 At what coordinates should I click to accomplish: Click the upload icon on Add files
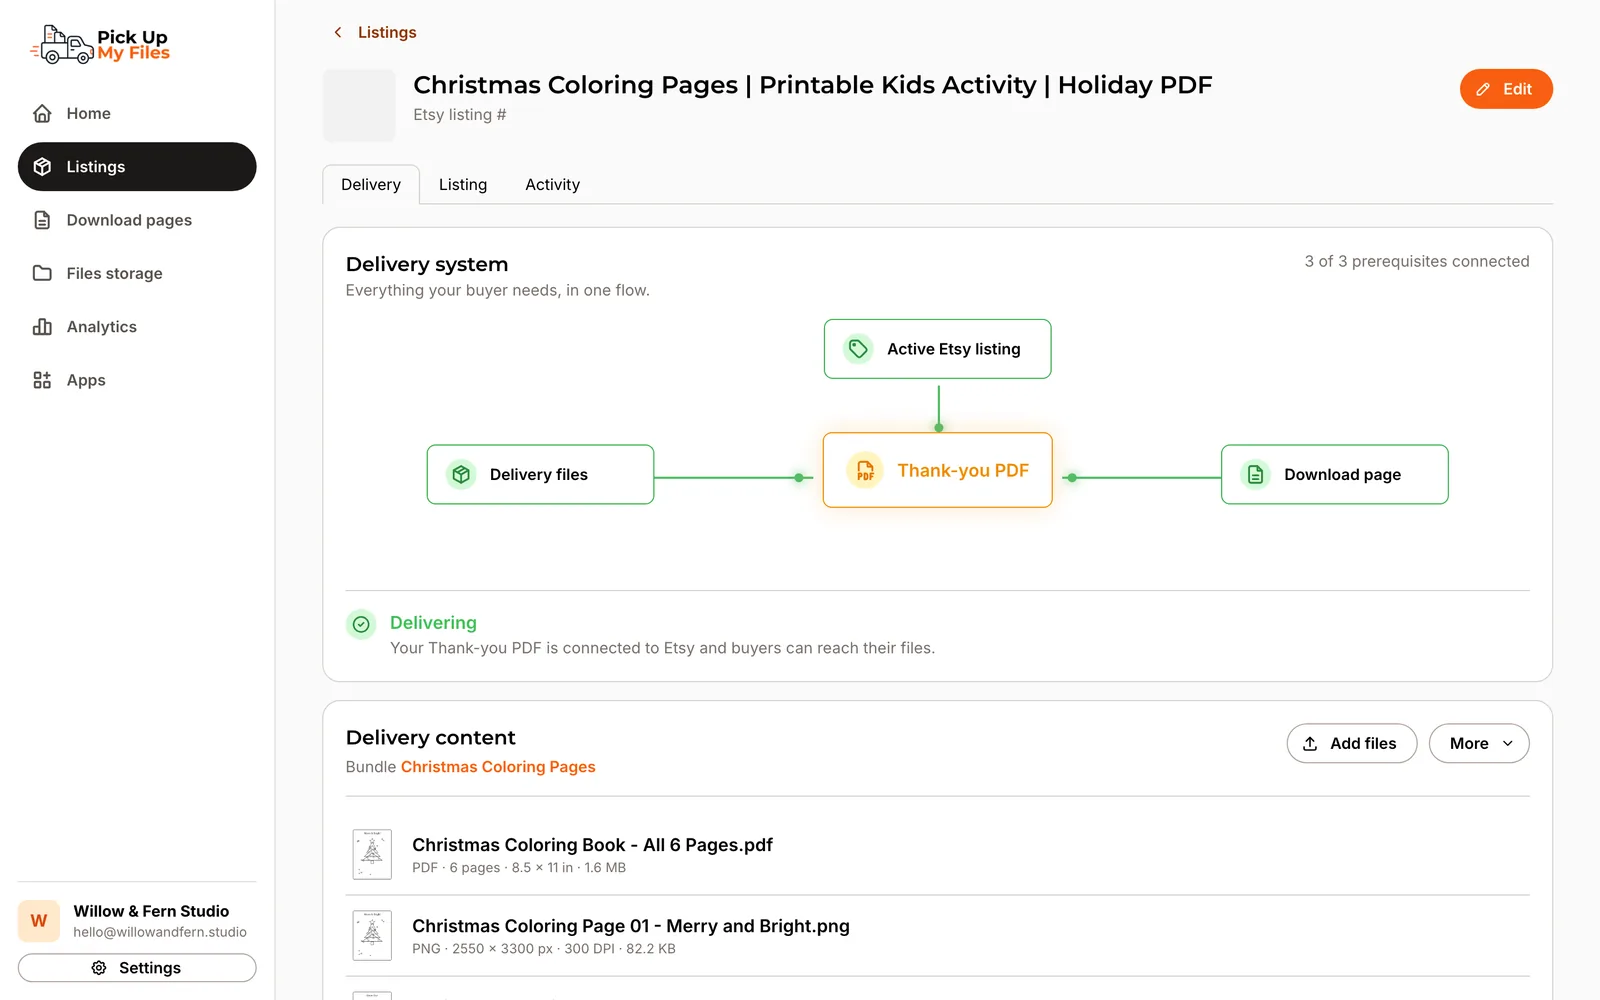tap(1310, 743)
